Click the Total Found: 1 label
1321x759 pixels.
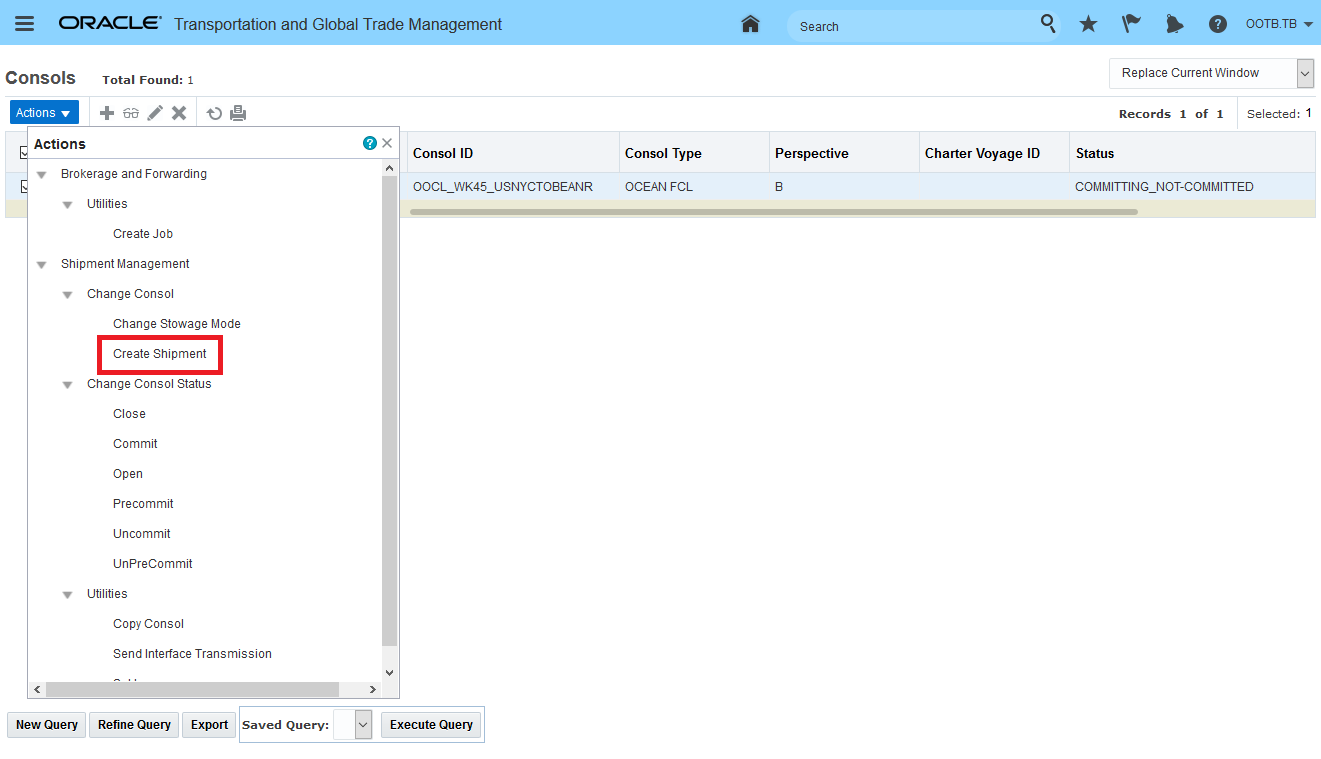point(148,80)
